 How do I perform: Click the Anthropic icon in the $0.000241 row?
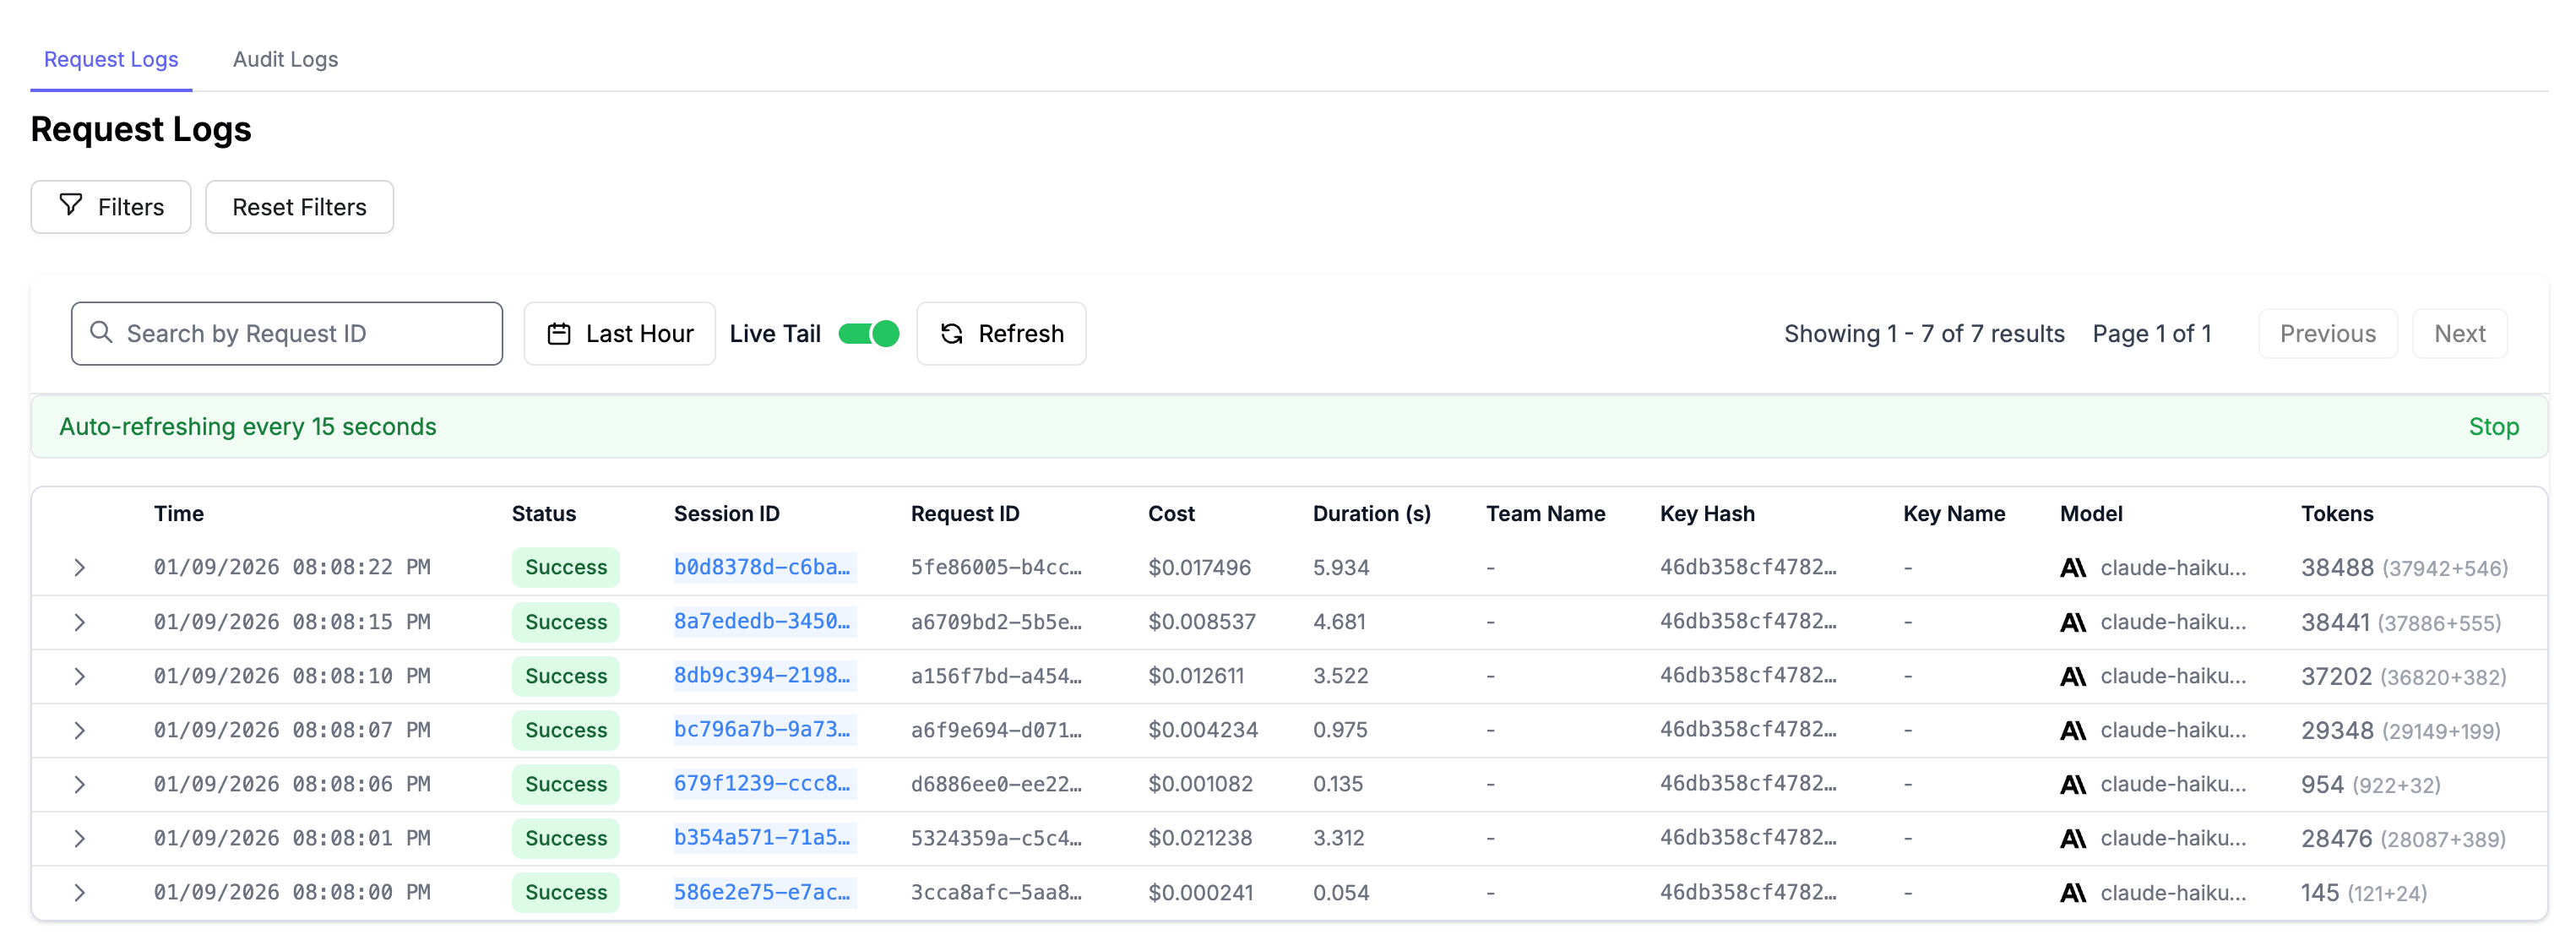2073,893
